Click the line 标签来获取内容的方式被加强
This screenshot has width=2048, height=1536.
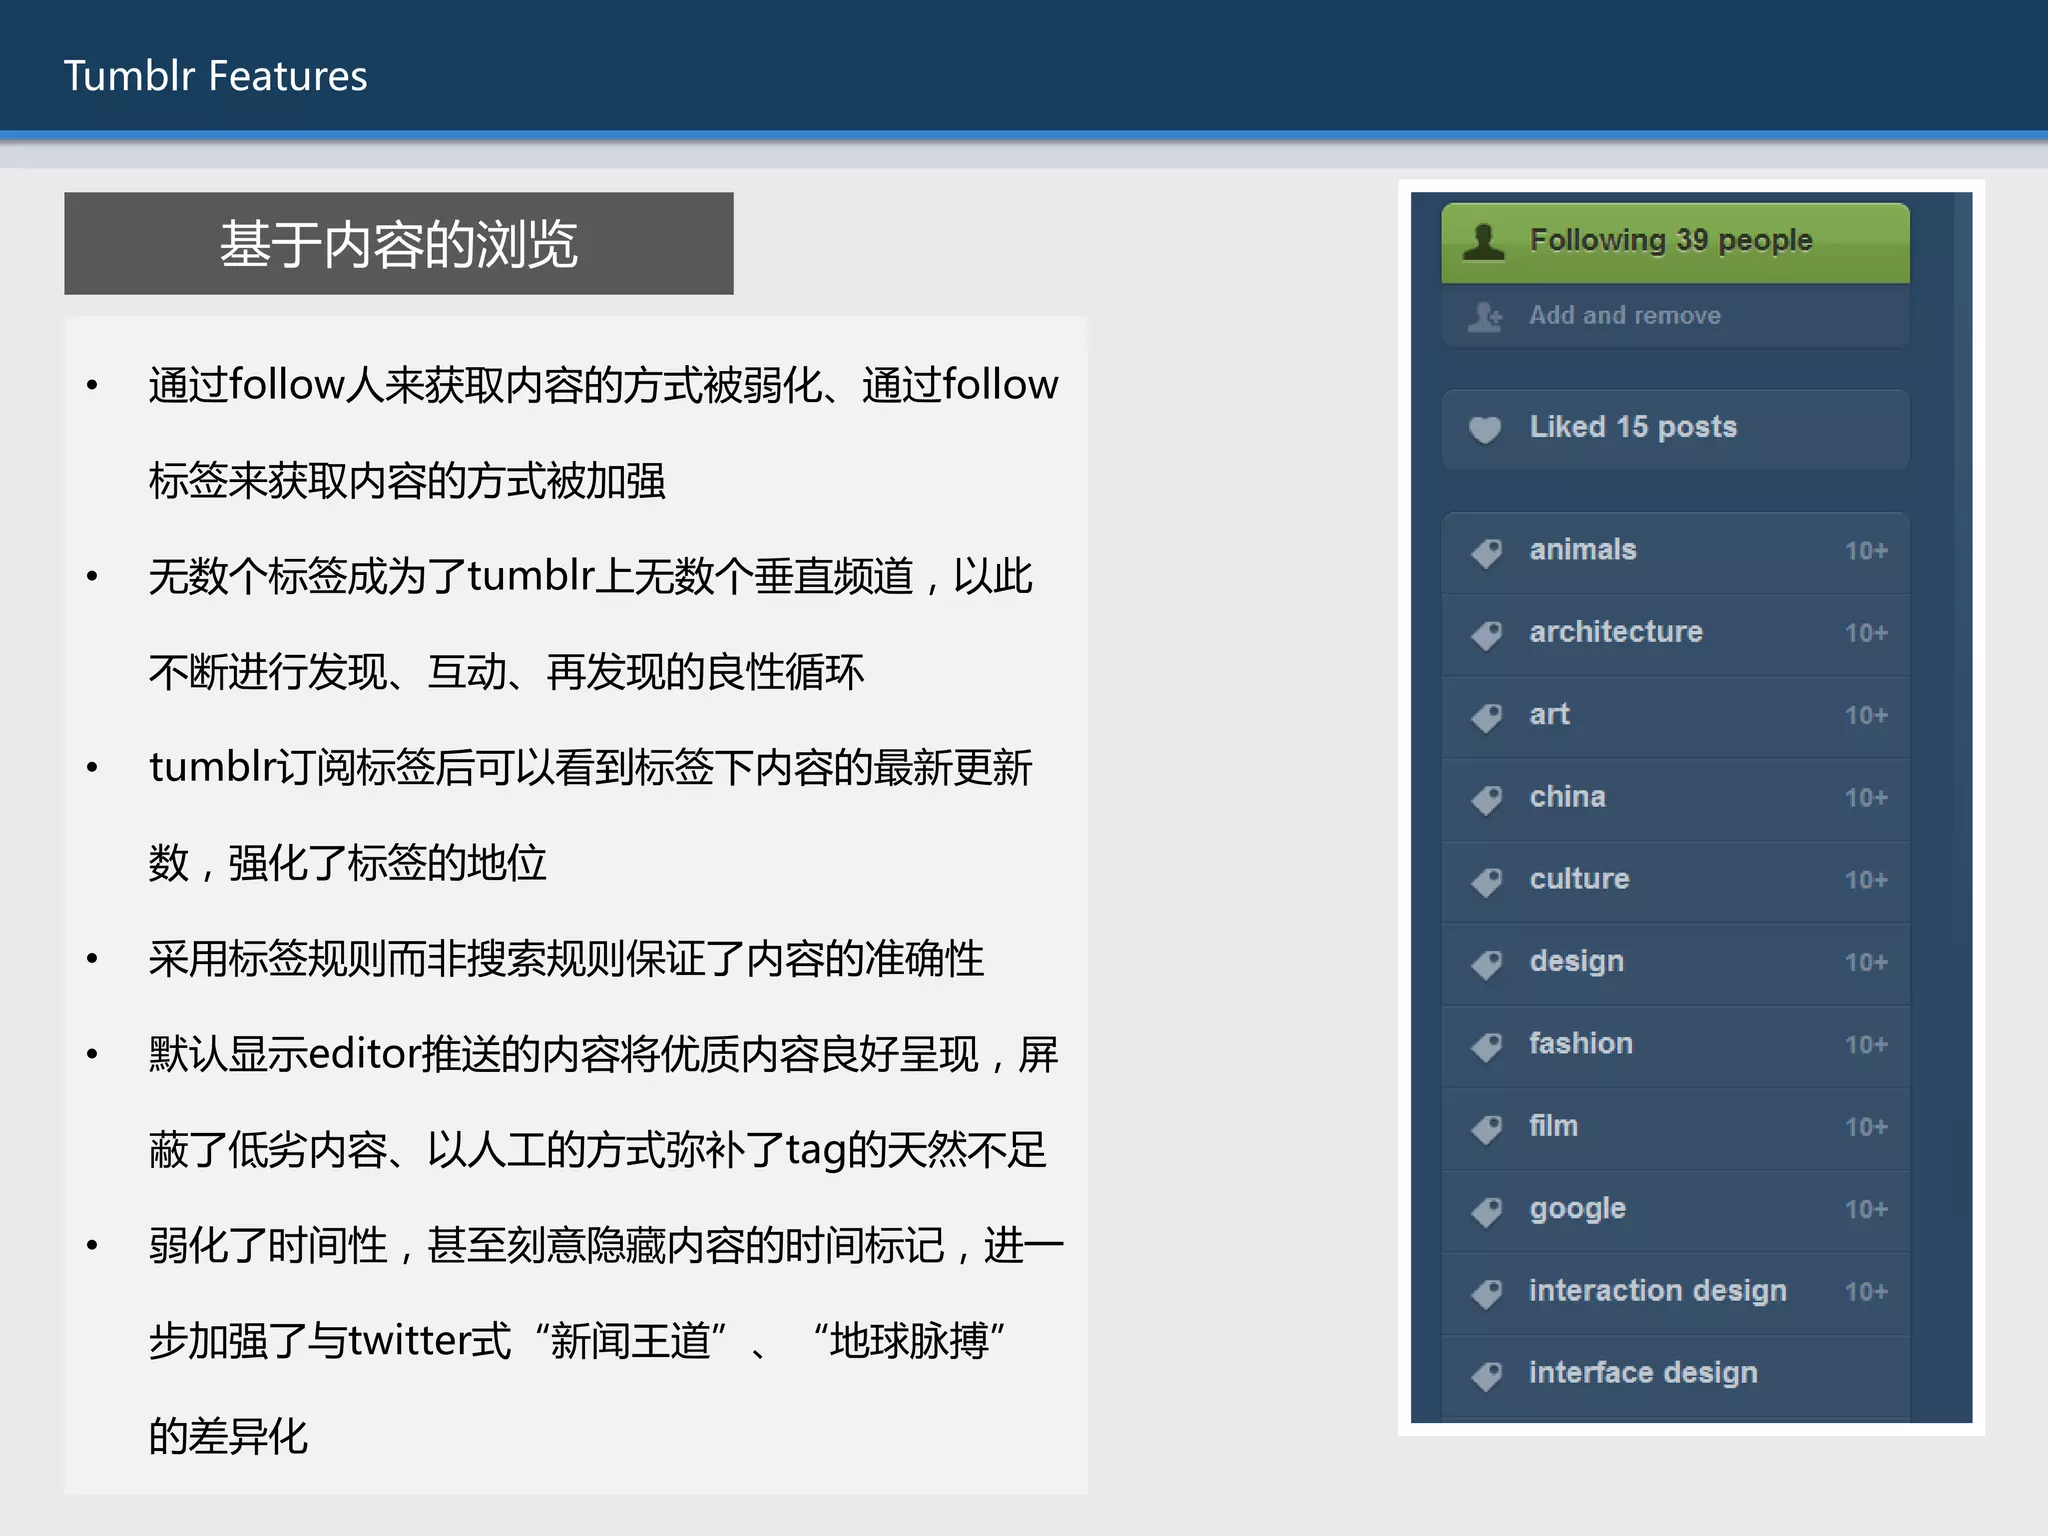tap(407, 481)
